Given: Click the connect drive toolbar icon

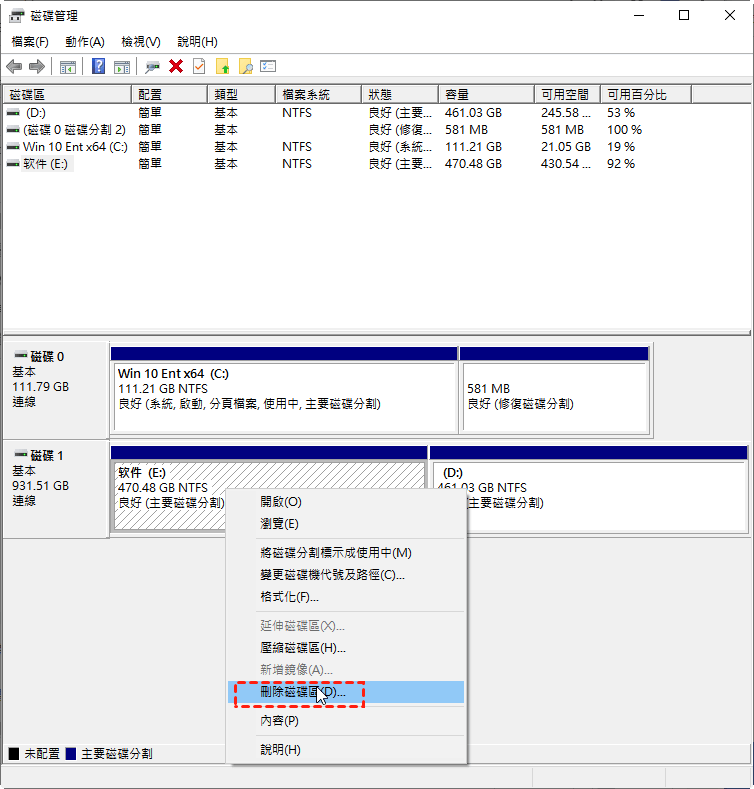Looking at the screenshot, I should [x=152, y=66].
